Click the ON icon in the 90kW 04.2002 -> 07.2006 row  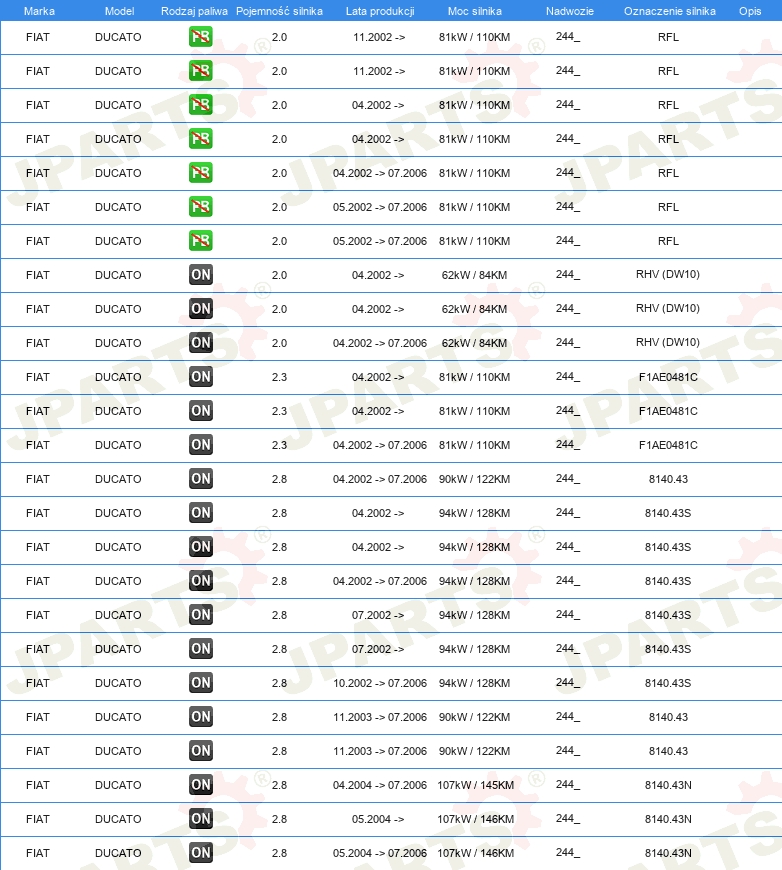tap(200, 478)
